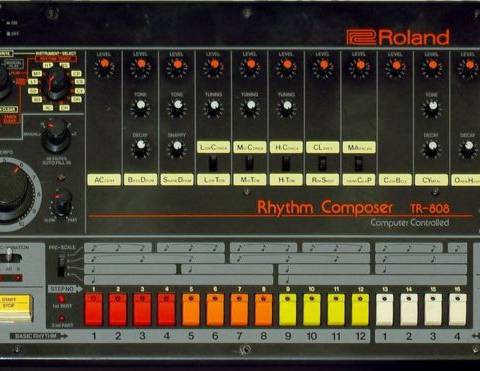This screenshot has height=371, width=480.
Task: Flip the Hi Conga / Hi Tom switch
Action: click(286, 163)
